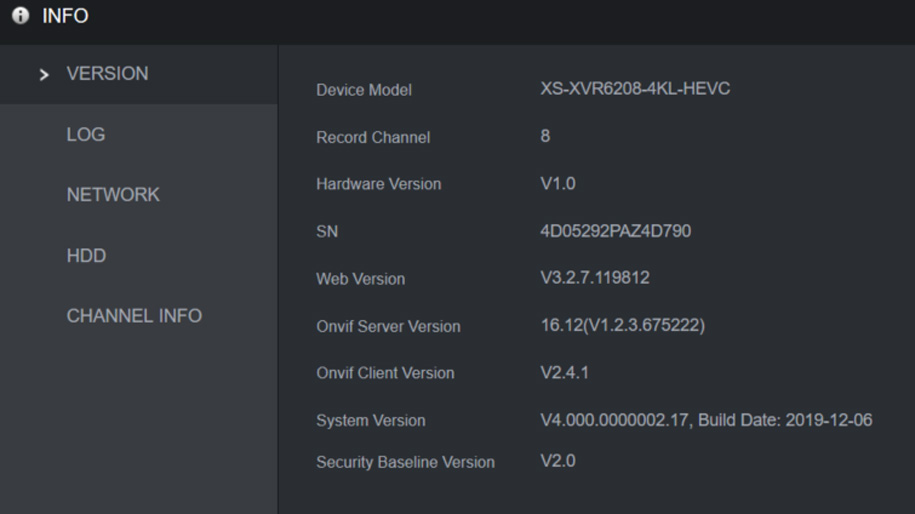This screenshot has width=915, height=514.
Task: Click the Web Version value V3.2.7.119812
Action: [x=595, y=278]
